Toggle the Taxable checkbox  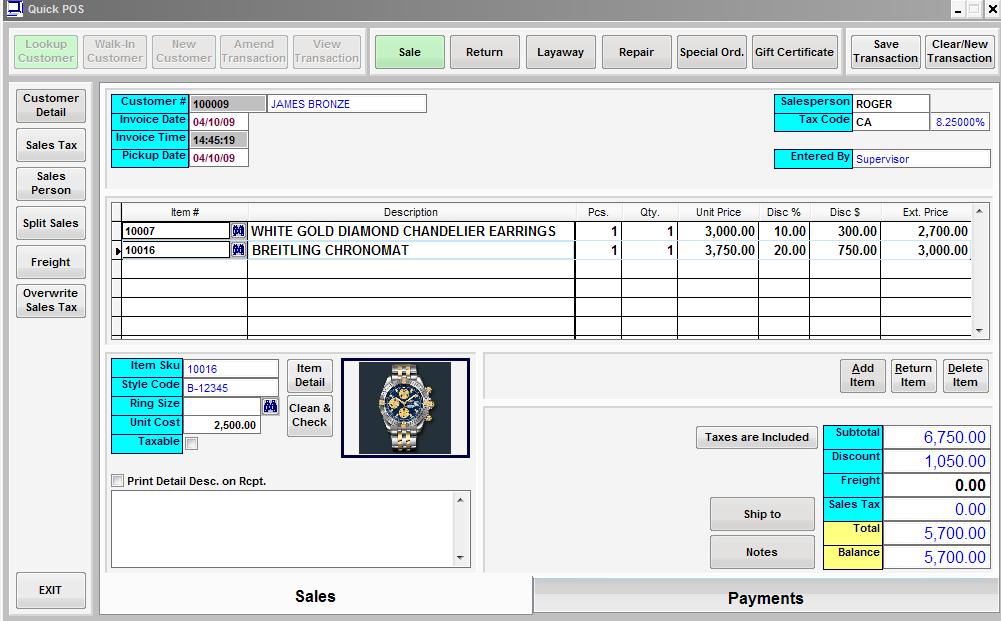(192, 443)
